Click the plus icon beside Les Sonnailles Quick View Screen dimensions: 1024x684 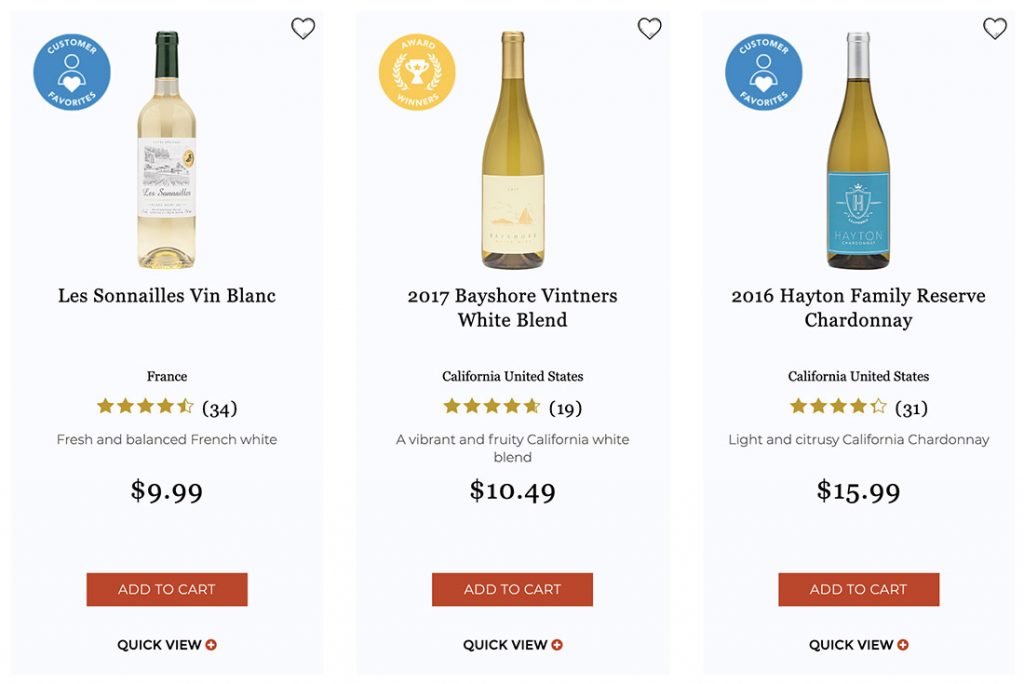[212, 644]
